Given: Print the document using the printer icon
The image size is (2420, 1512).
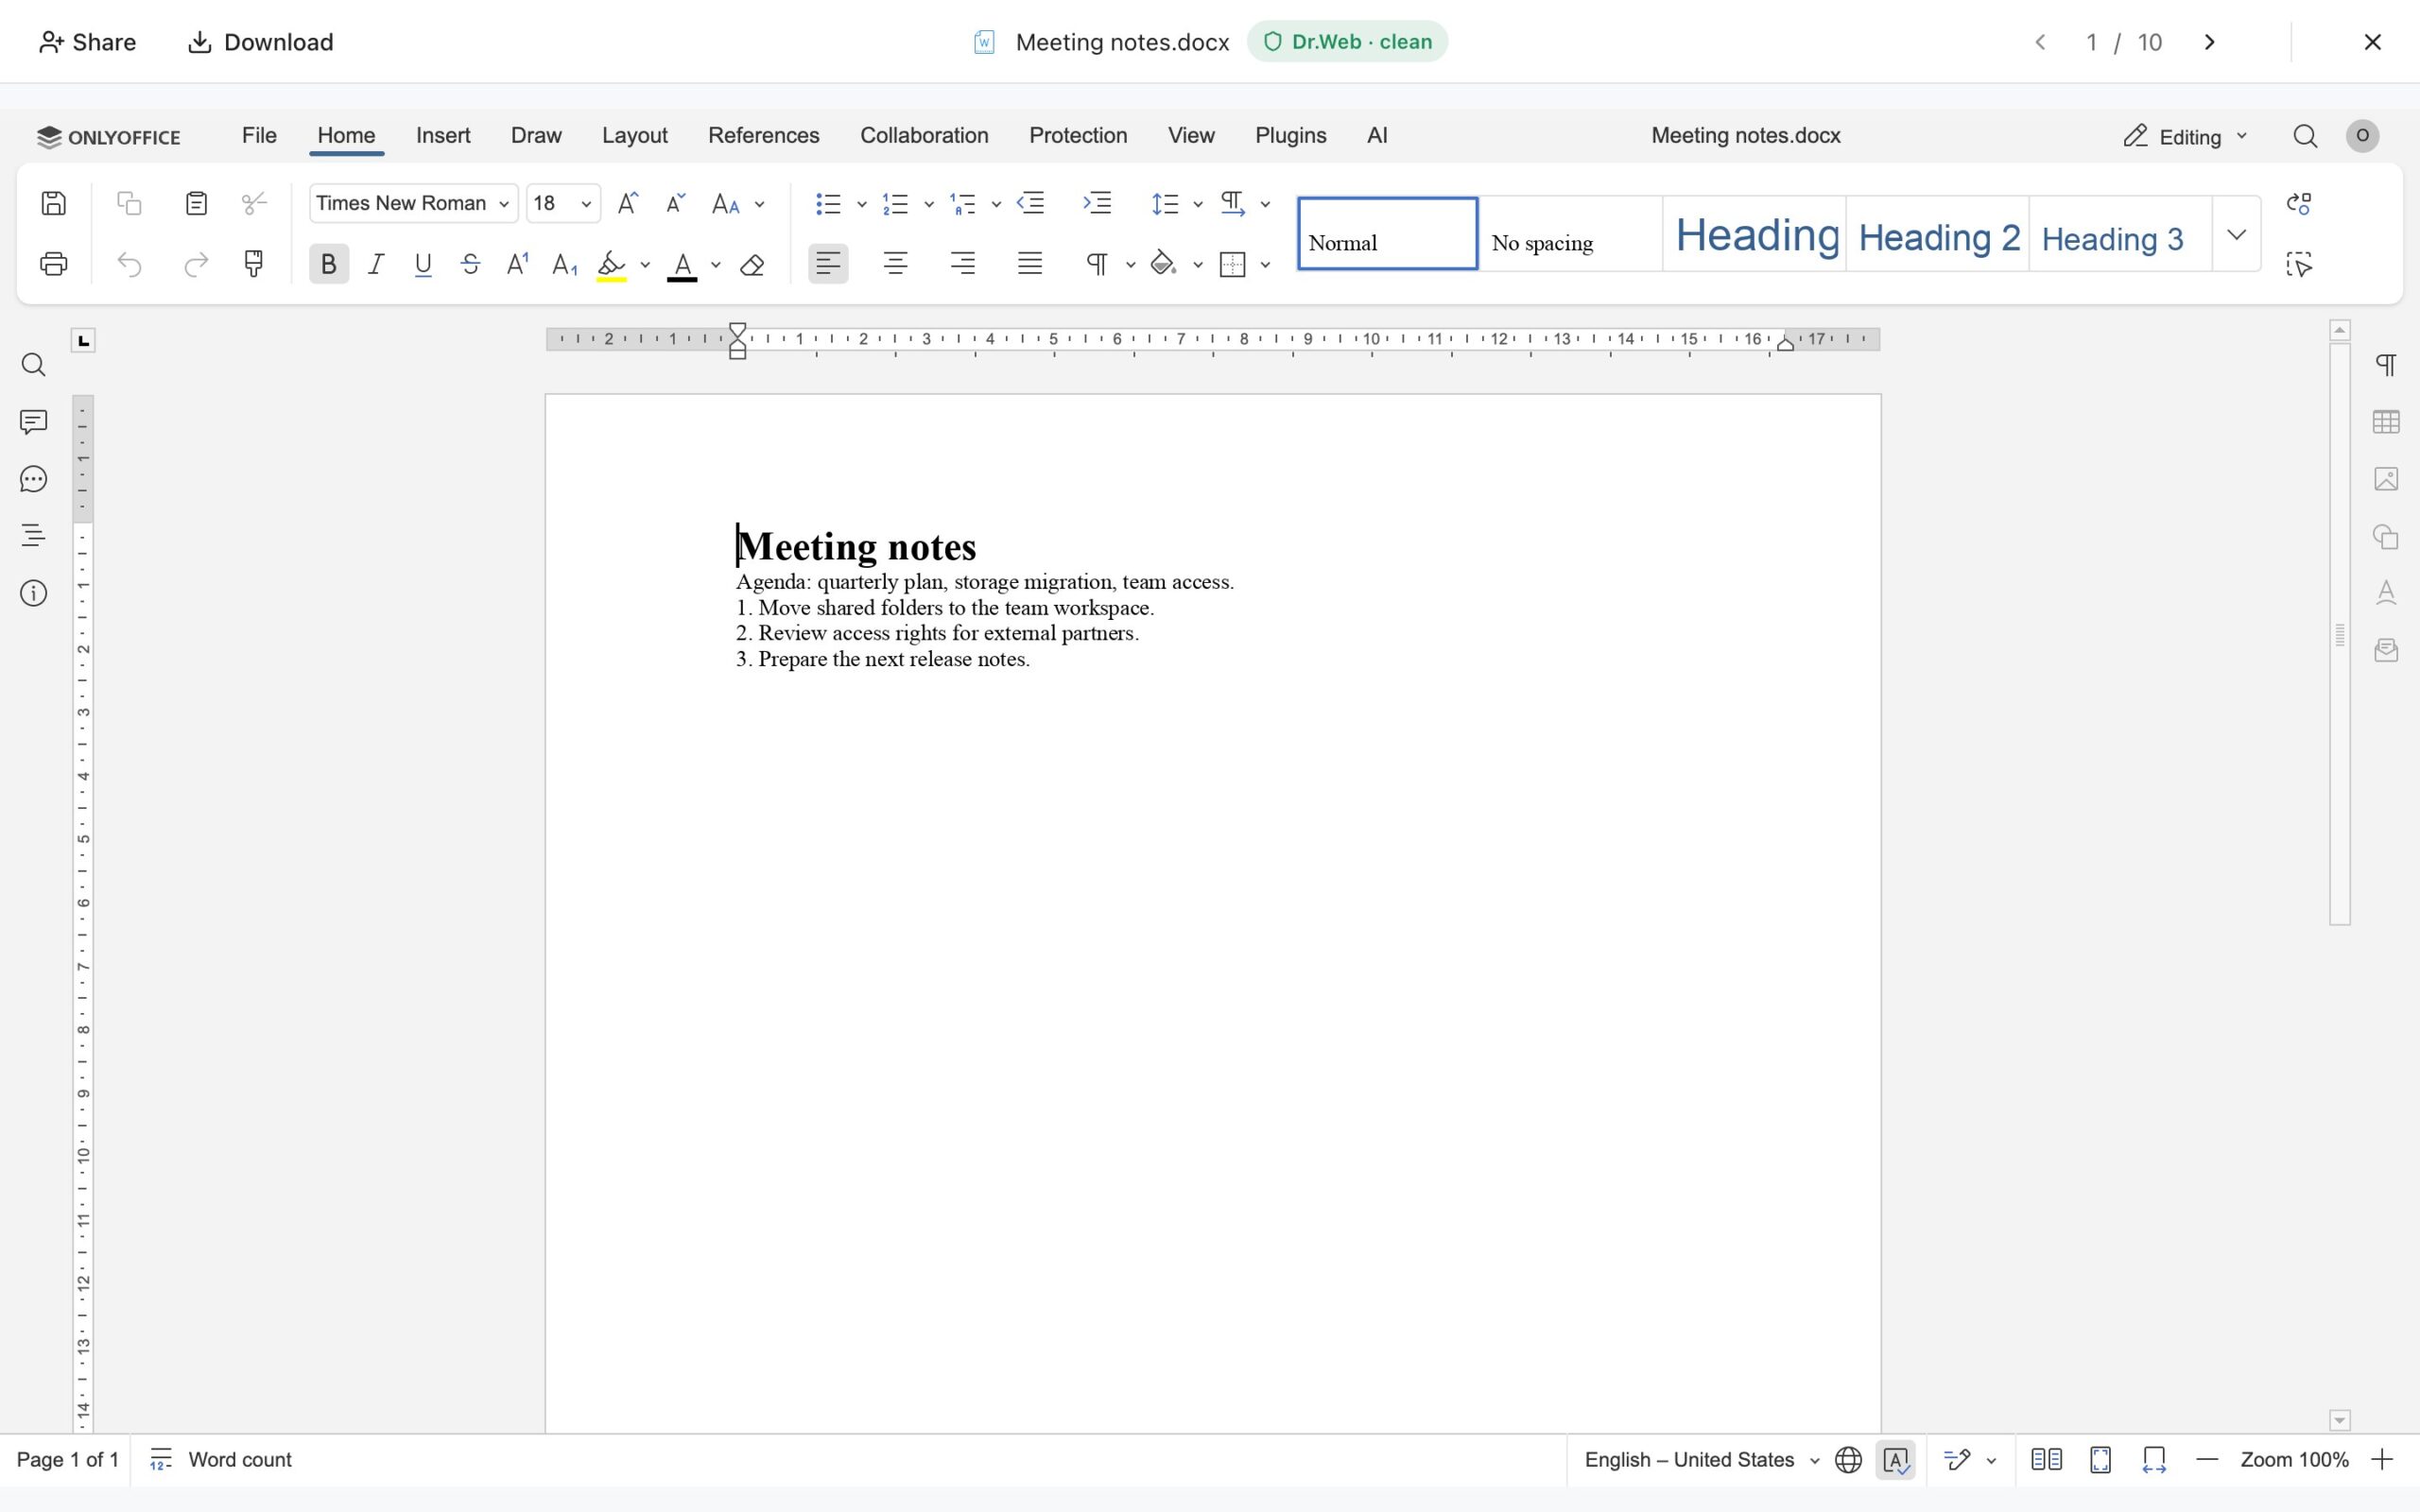Looking at the screenshot, I should pyautogui.click(x=54, y=264).
